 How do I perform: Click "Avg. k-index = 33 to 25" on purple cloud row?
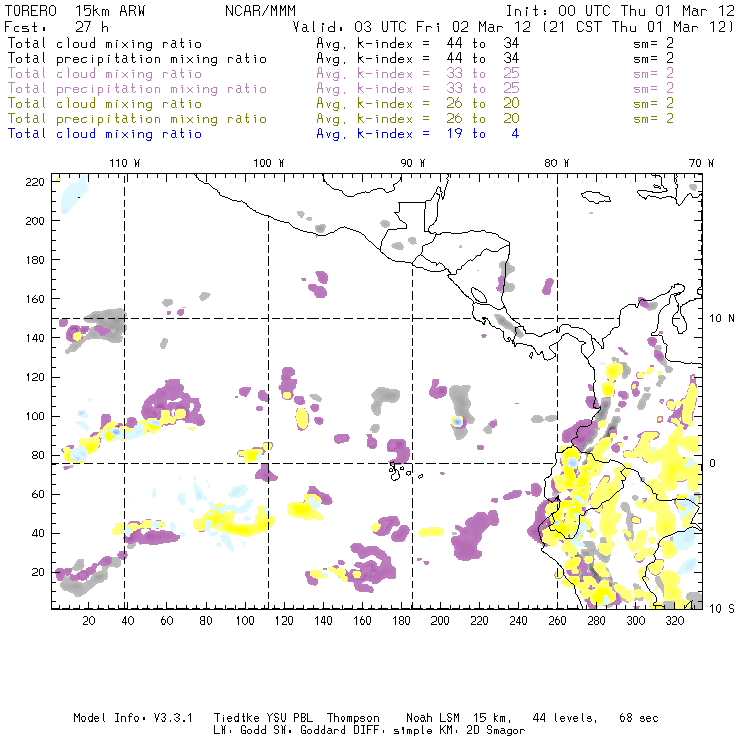click(x=418, y=74)
